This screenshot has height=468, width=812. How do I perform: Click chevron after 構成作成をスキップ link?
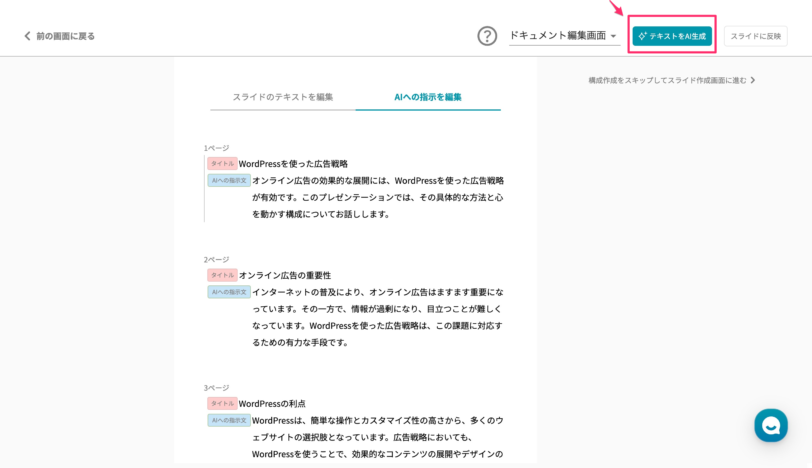coord(752,80)
